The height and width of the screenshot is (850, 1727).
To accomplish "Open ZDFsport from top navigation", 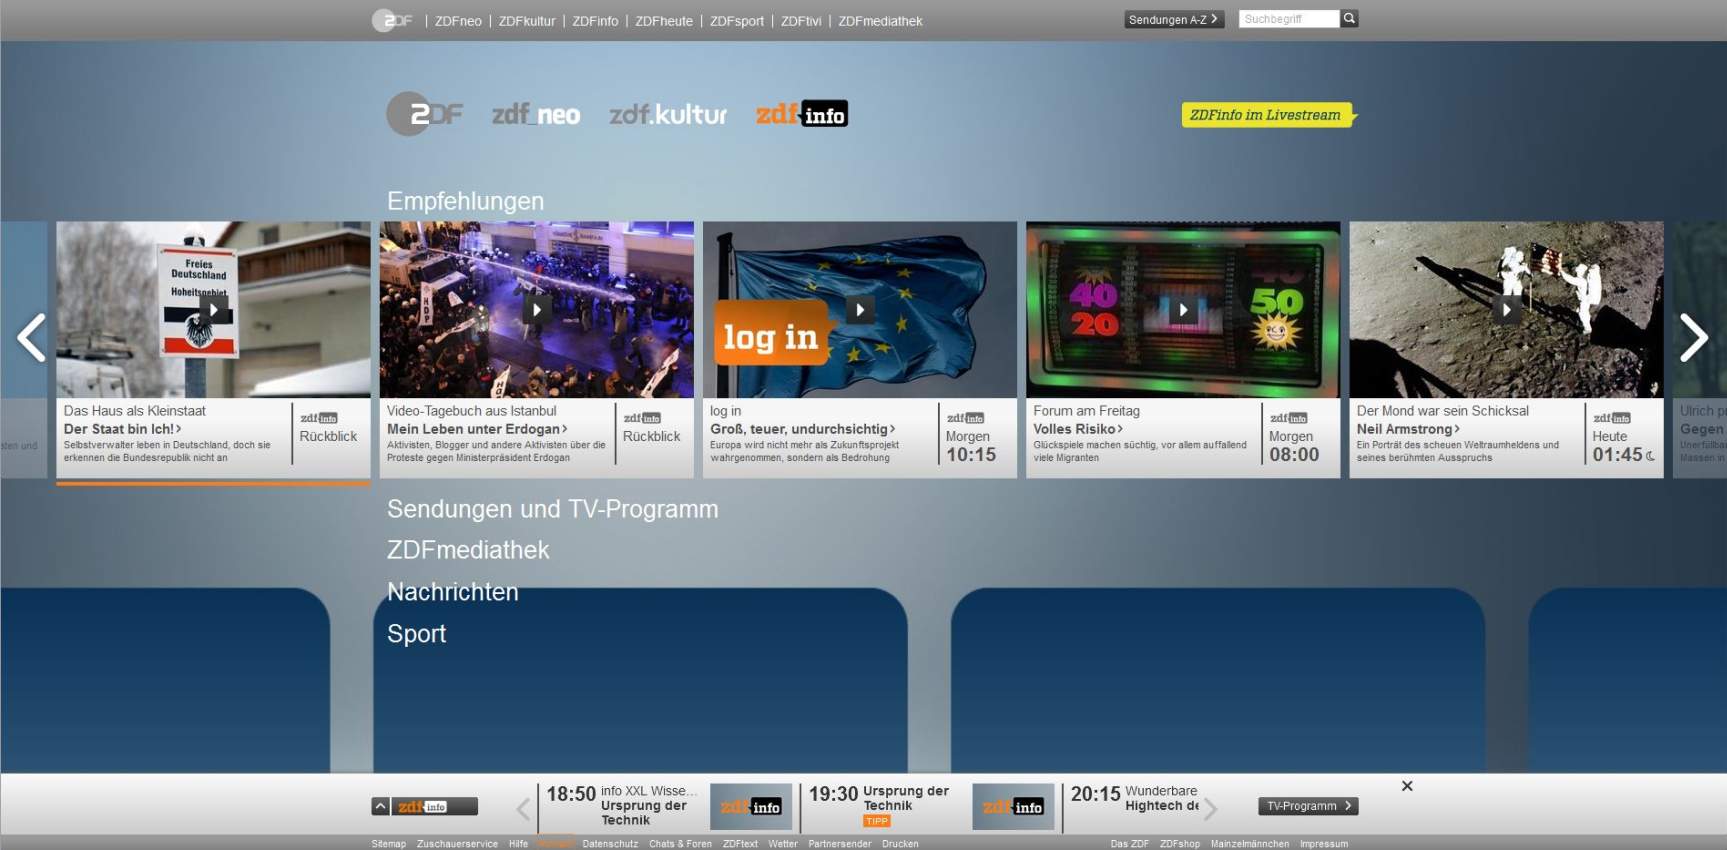I will pos(737,21).
